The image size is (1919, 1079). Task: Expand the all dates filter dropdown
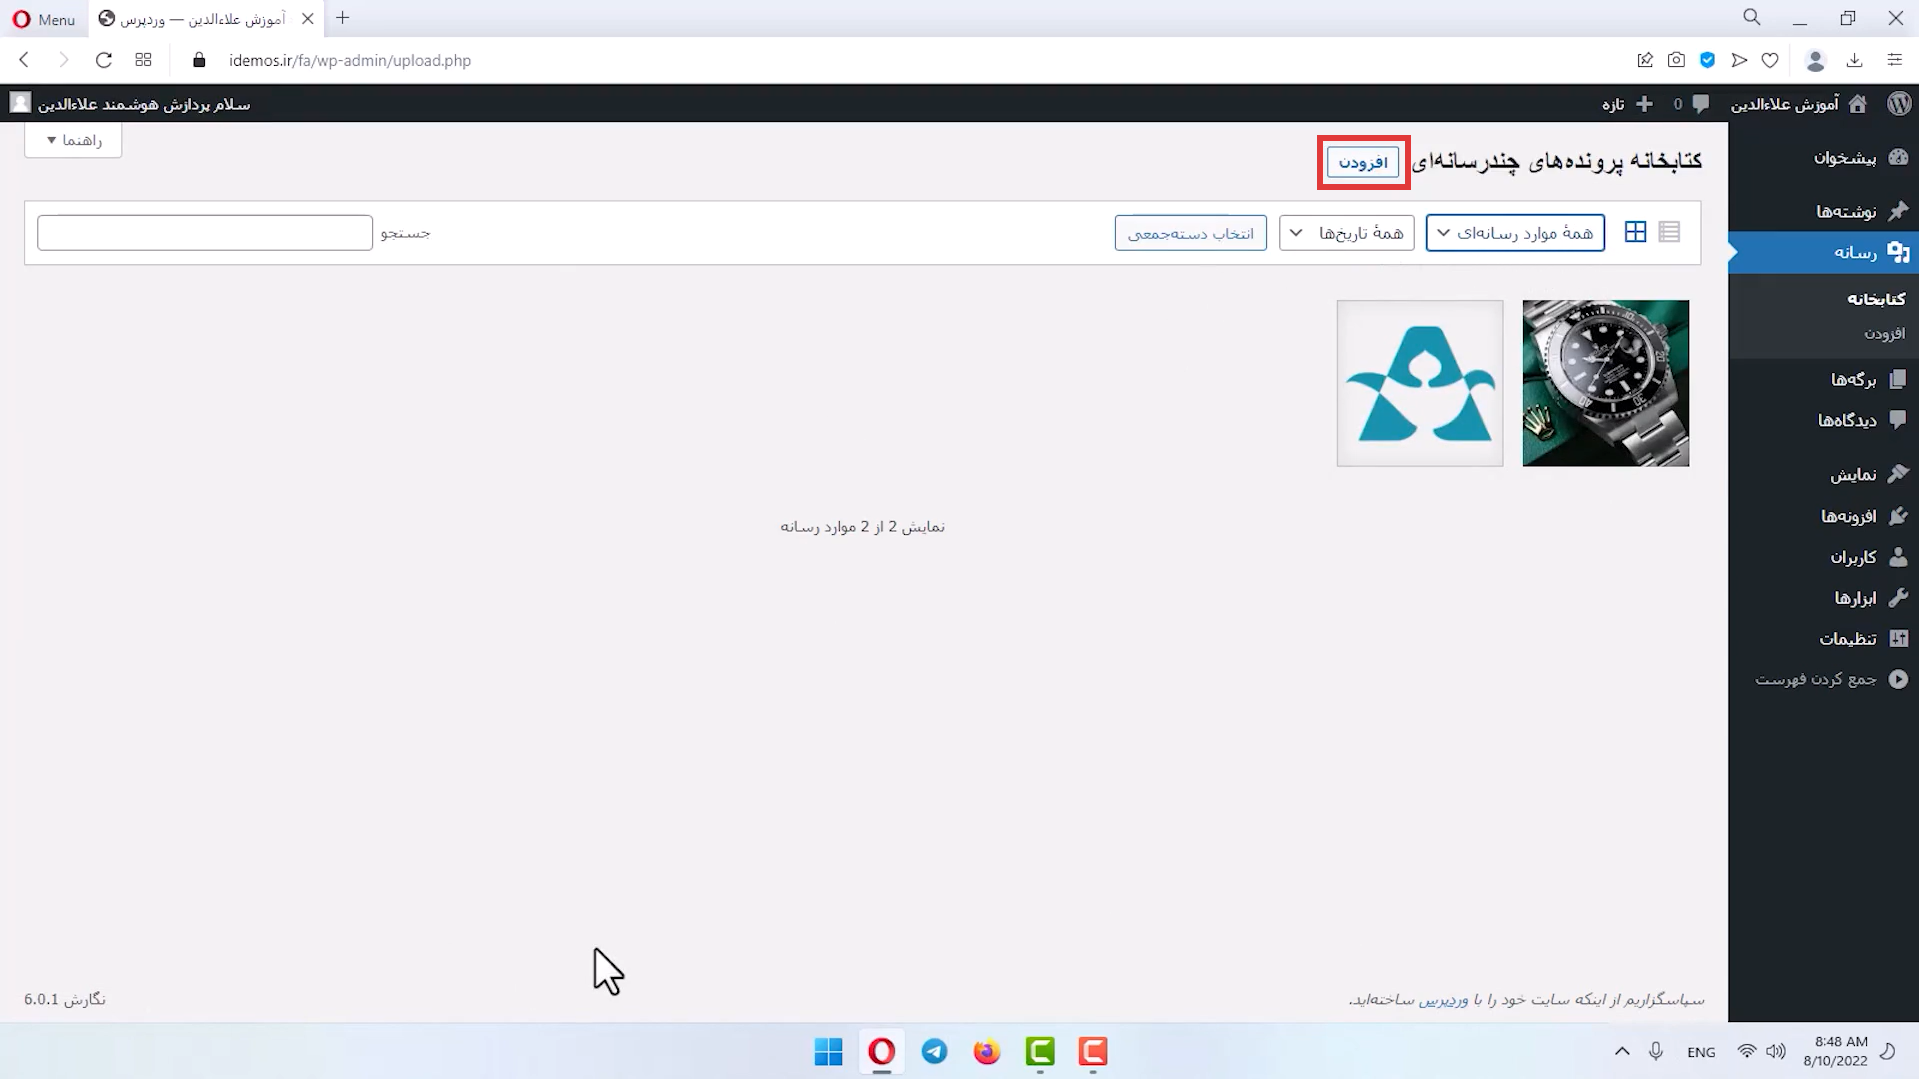1346,233
